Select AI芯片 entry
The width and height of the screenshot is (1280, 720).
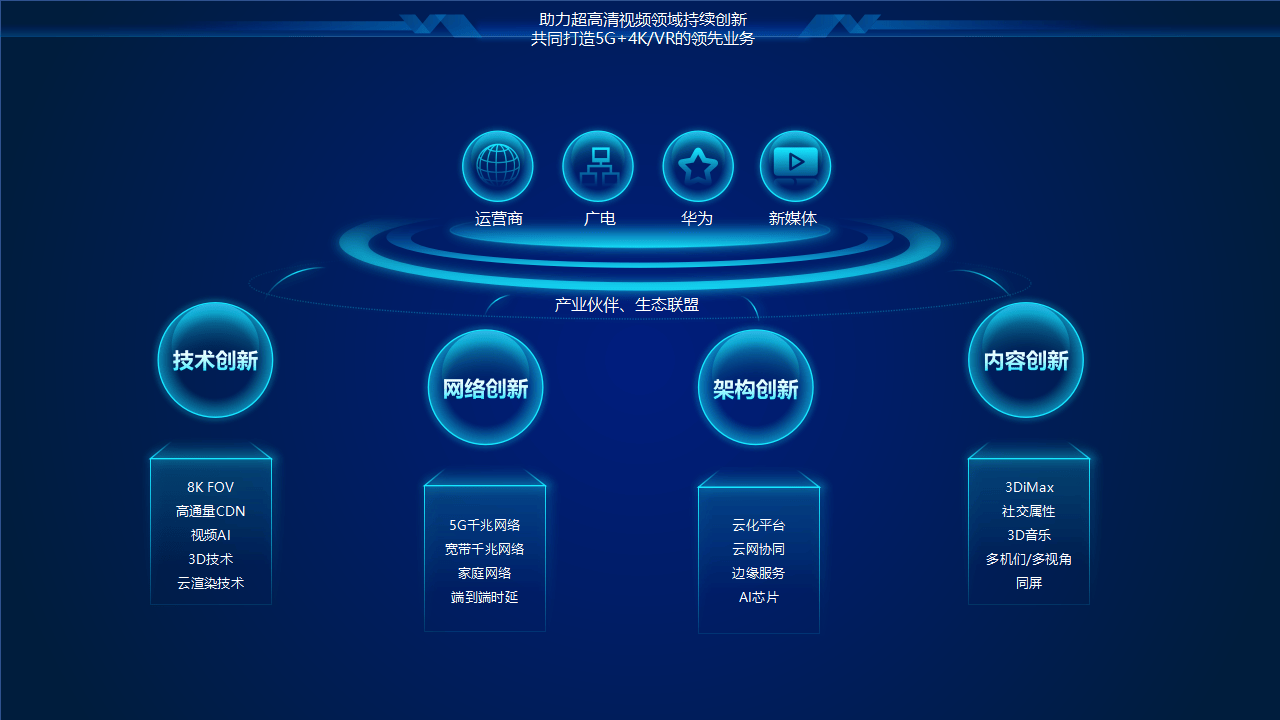point(759,597)
